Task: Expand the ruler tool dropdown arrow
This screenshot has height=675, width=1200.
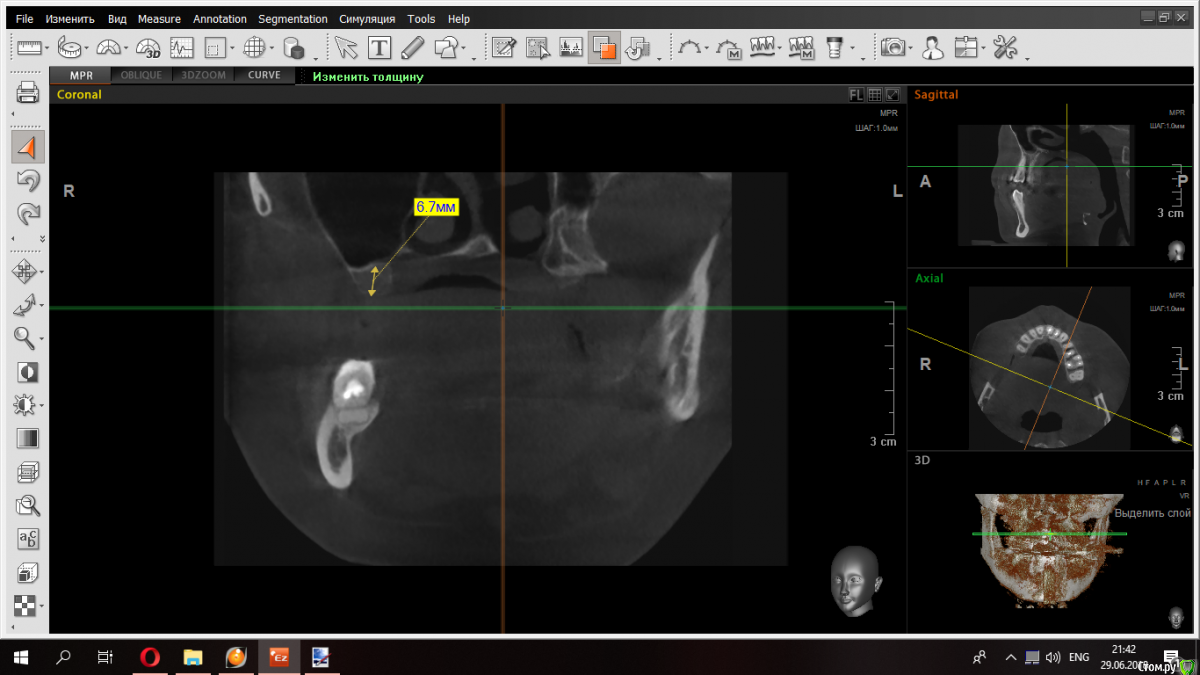Action: point(46,48)
